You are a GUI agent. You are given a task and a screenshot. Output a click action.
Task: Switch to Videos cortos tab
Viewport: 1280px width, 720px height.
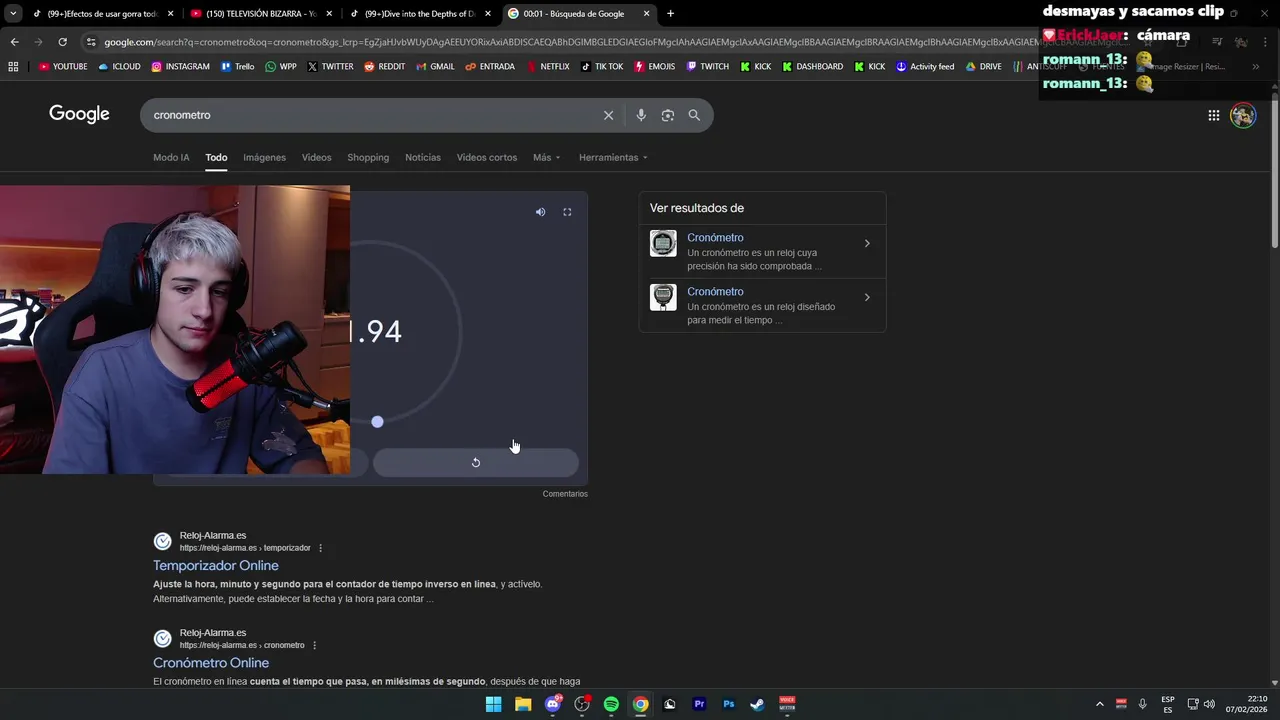tap(487, 157)
